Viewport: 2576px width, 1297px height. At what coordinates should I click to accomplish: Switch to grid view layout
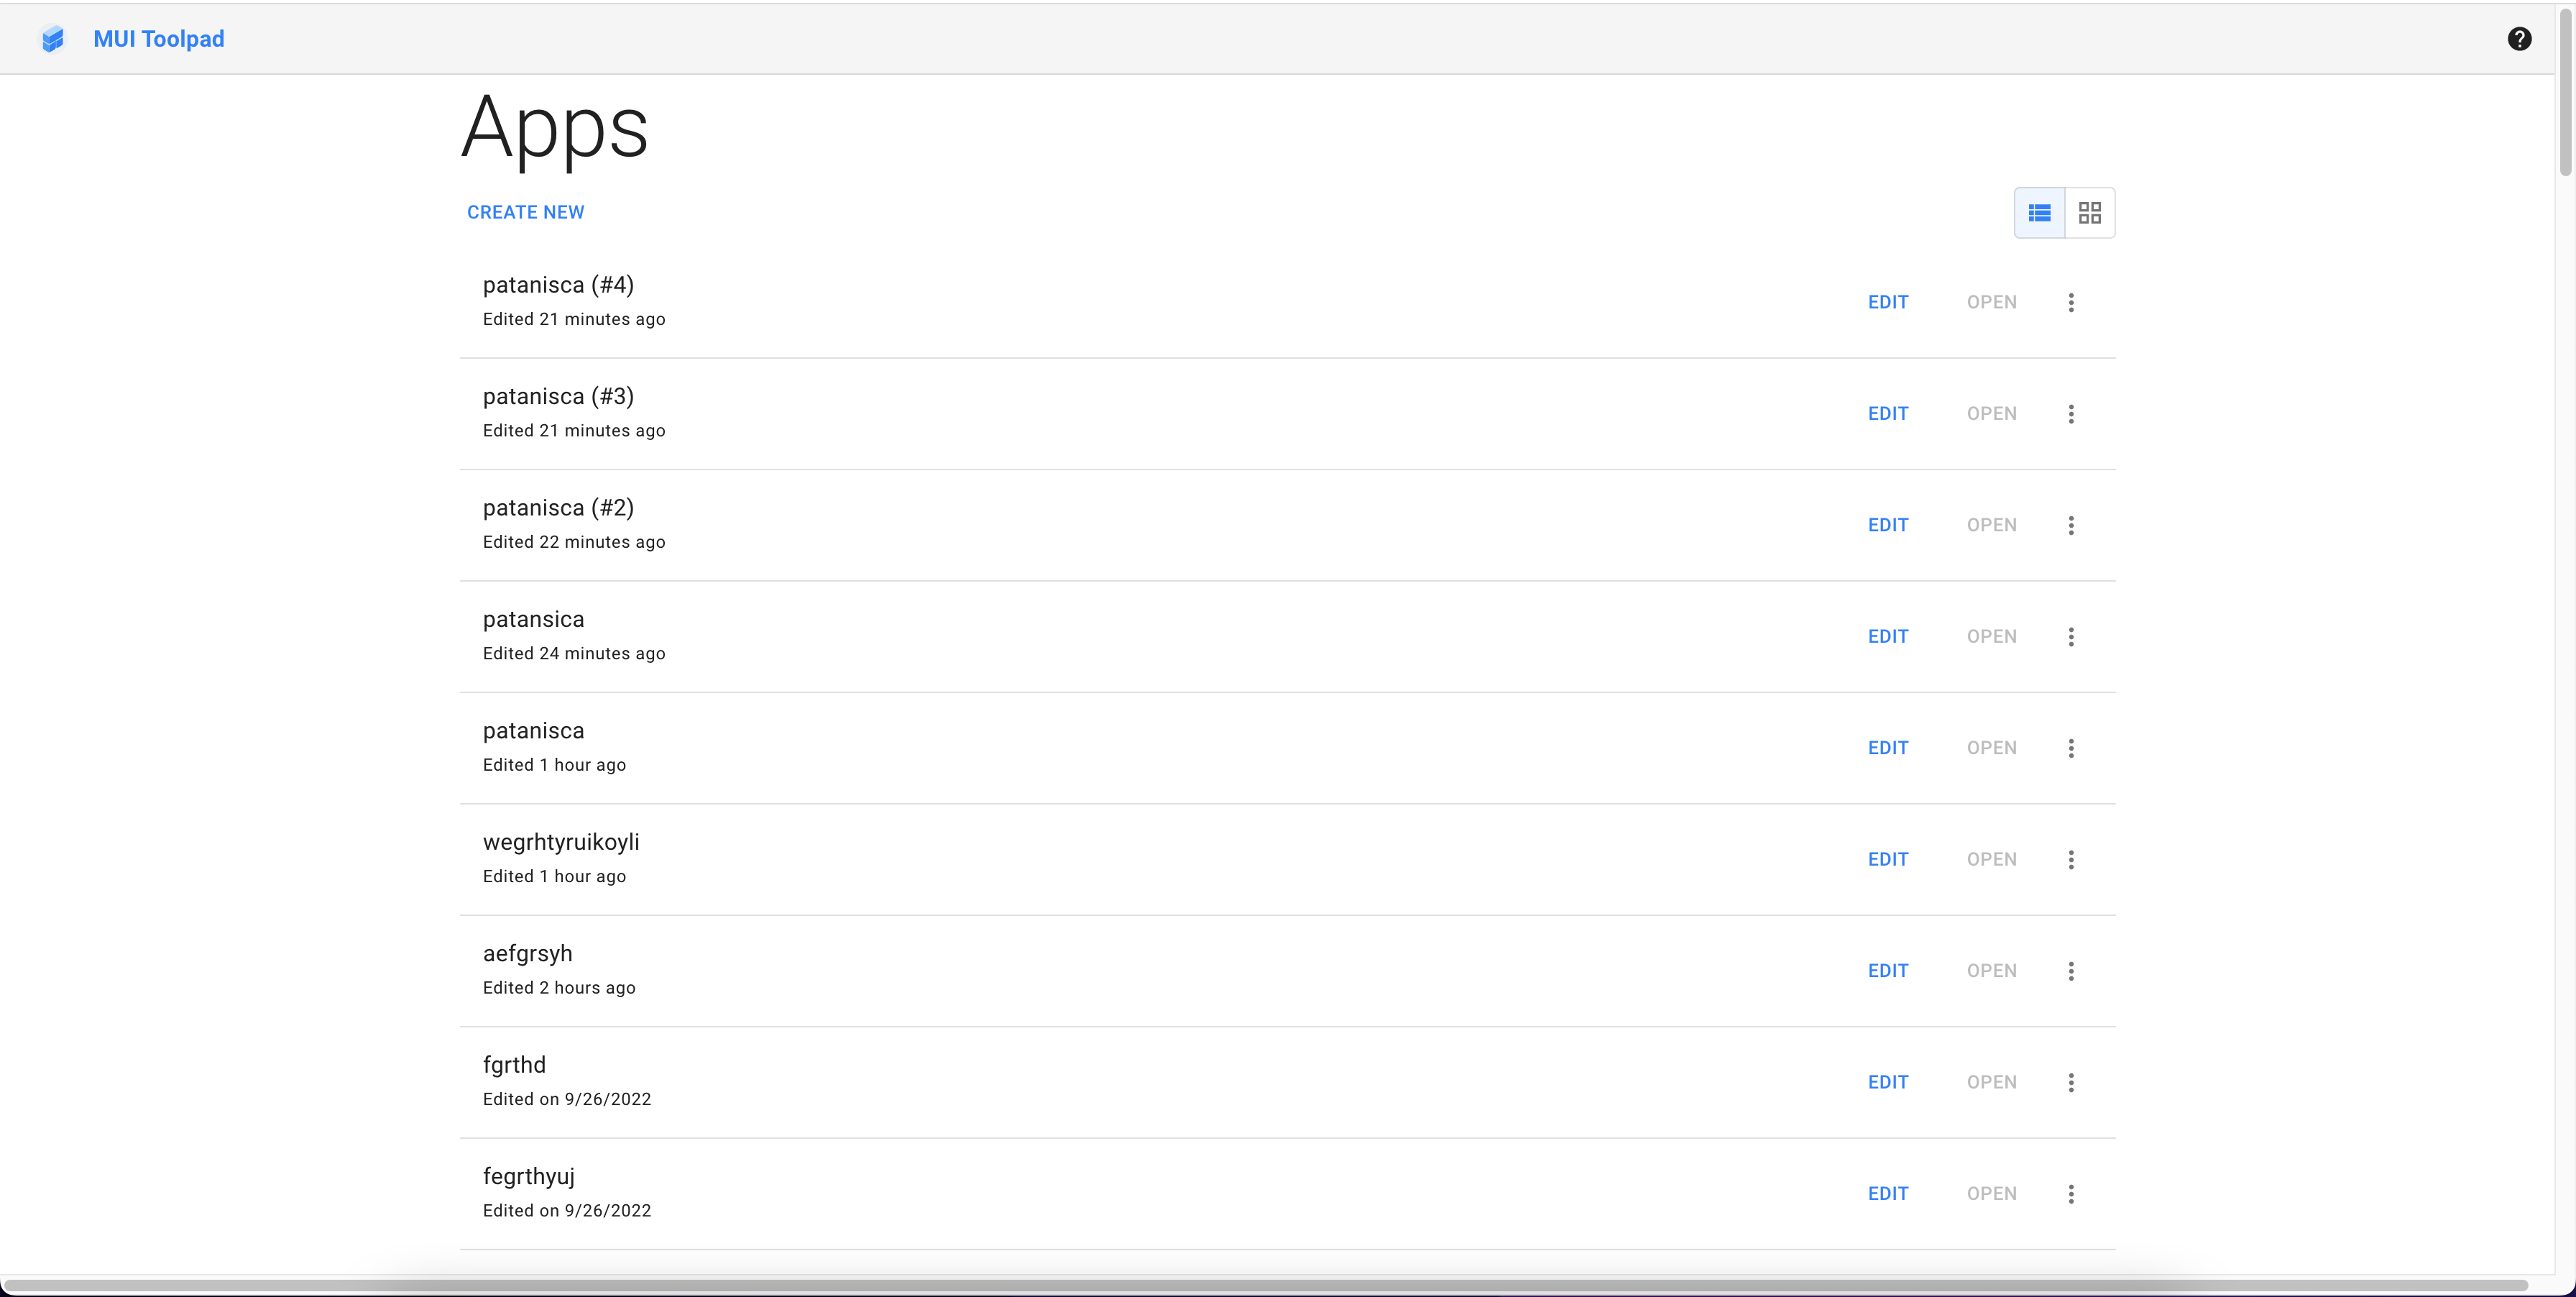click(2089, 212)
